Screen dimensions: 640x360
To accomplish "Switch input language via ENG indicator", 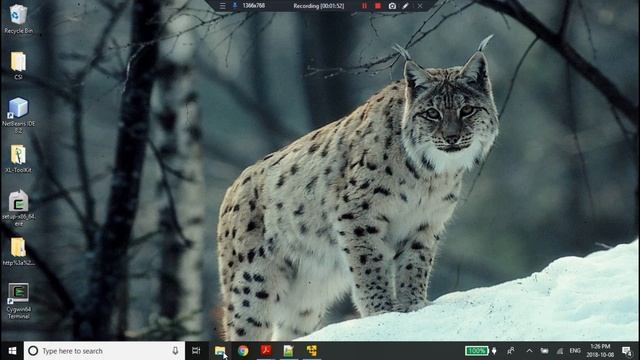I will click(575, 351).
